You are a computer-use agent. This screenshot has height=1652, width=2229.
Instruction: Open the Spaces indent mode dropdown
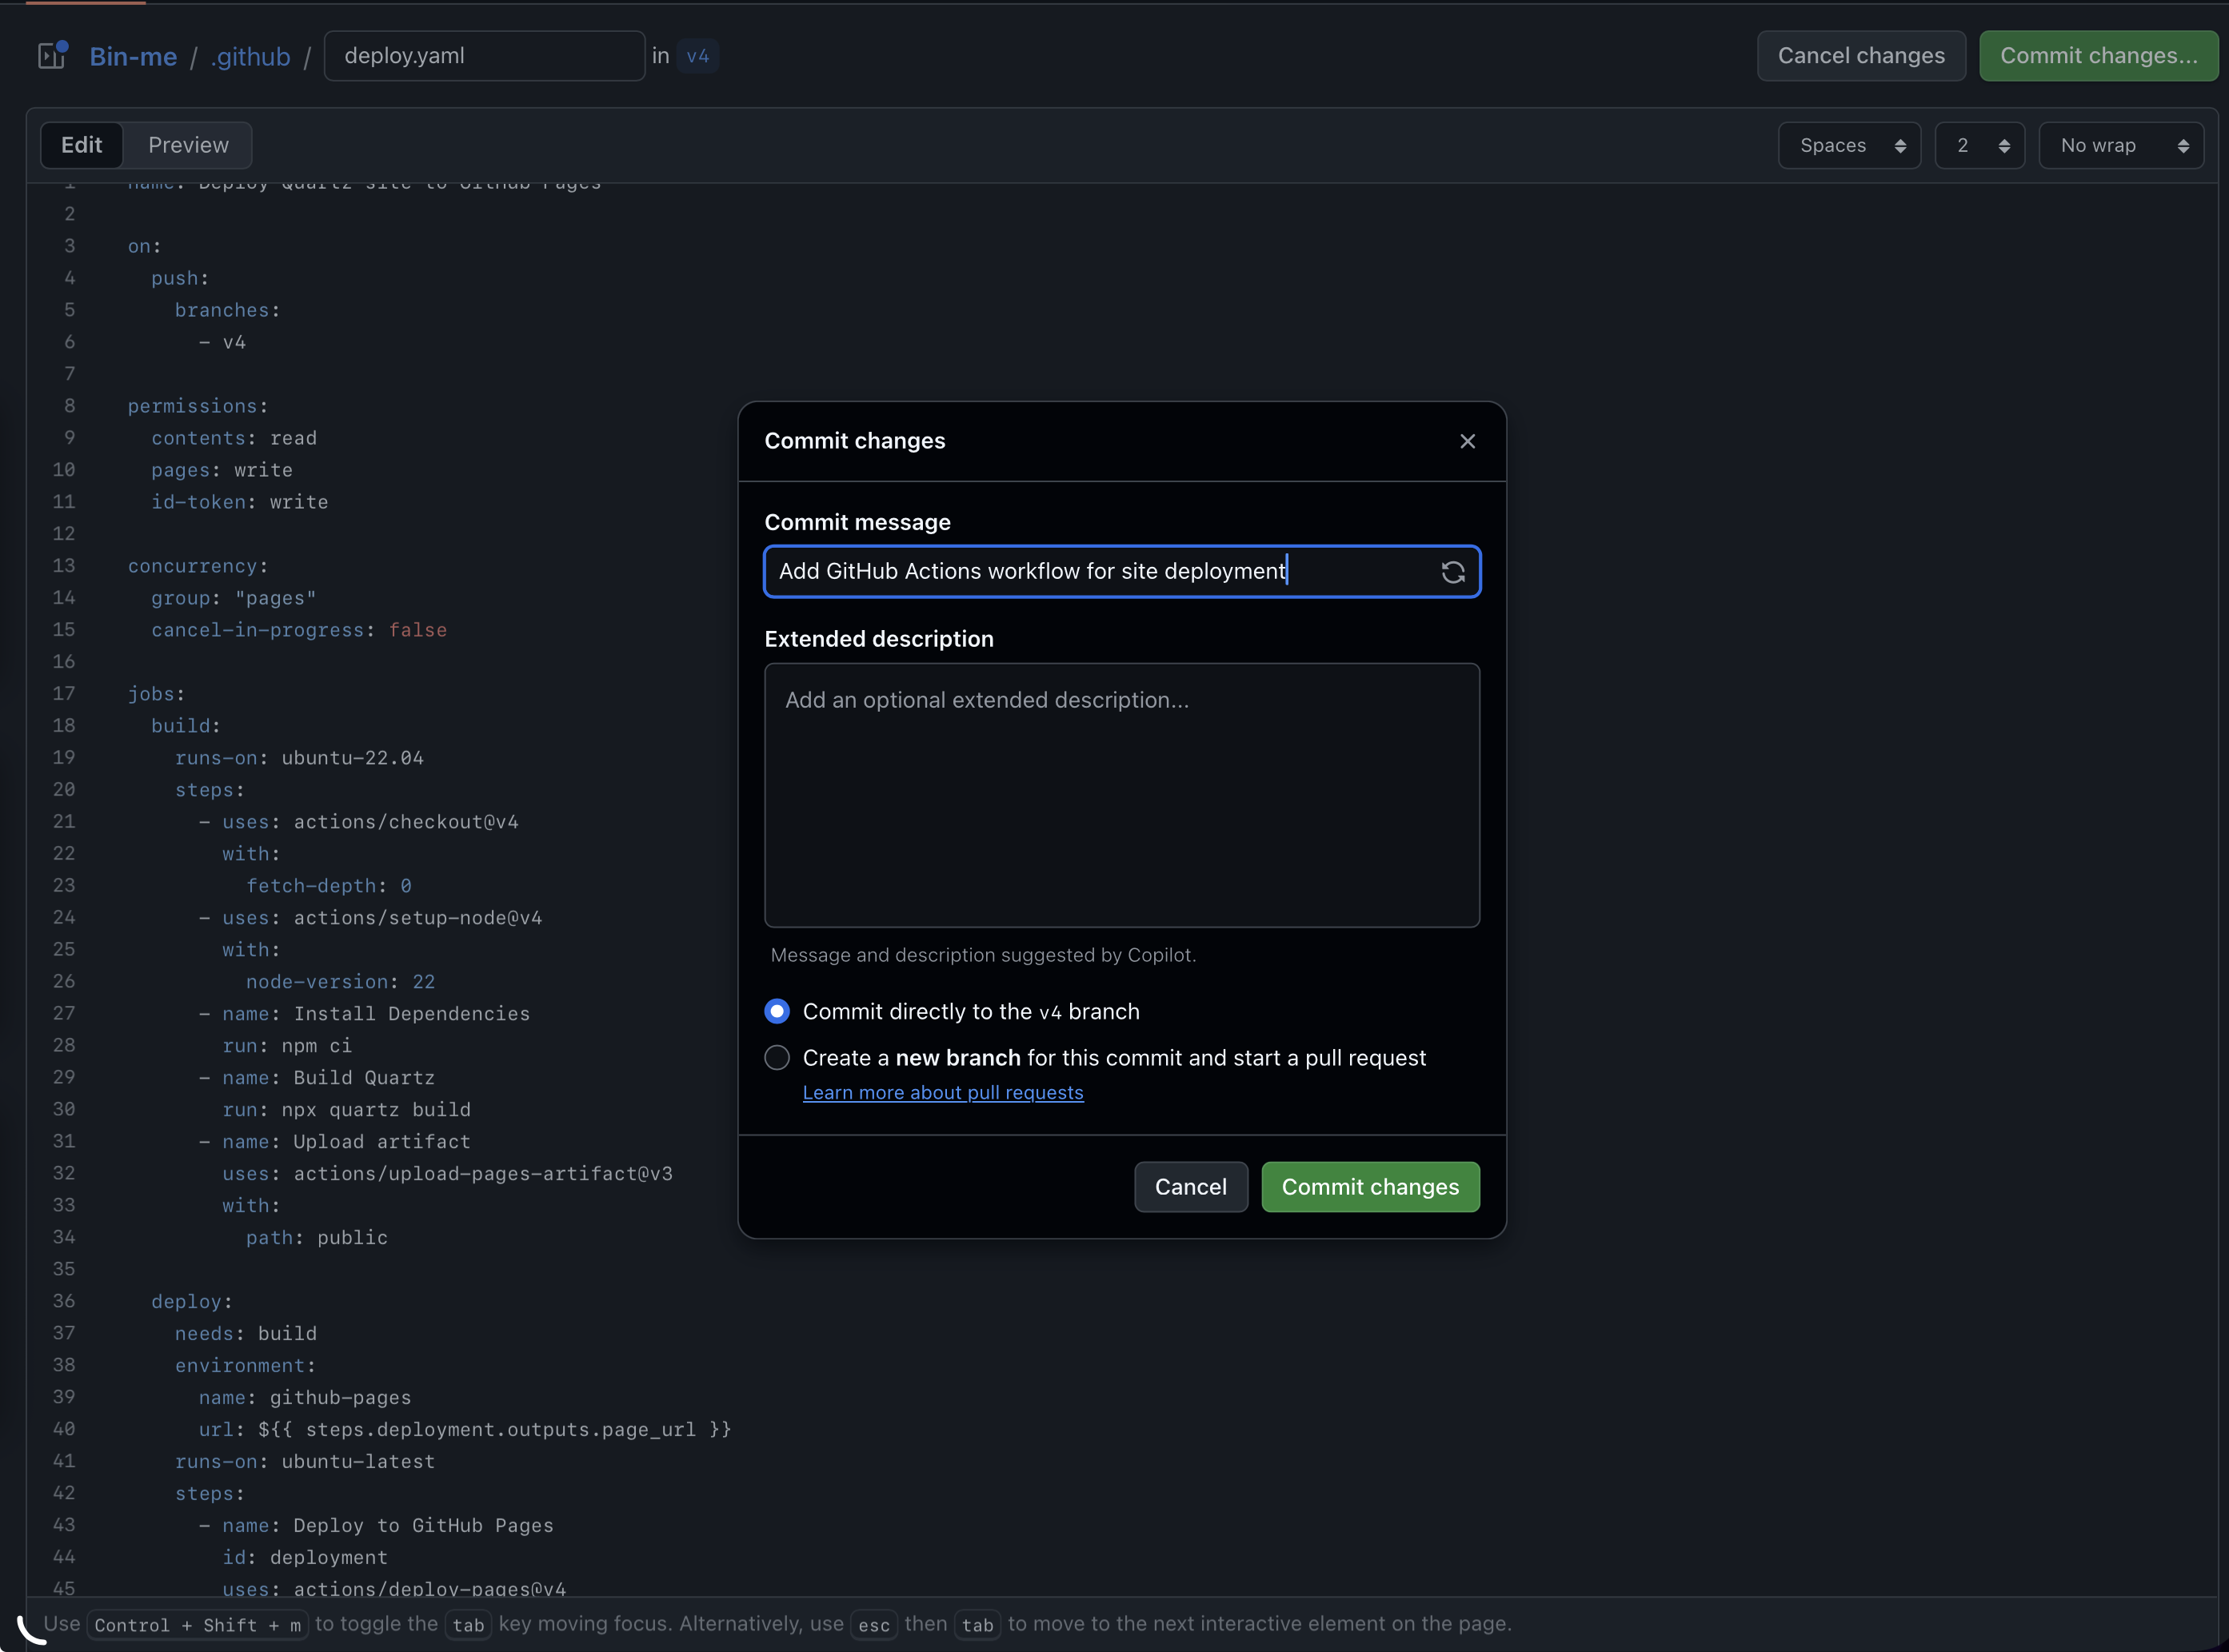[x=1849, y=146]
